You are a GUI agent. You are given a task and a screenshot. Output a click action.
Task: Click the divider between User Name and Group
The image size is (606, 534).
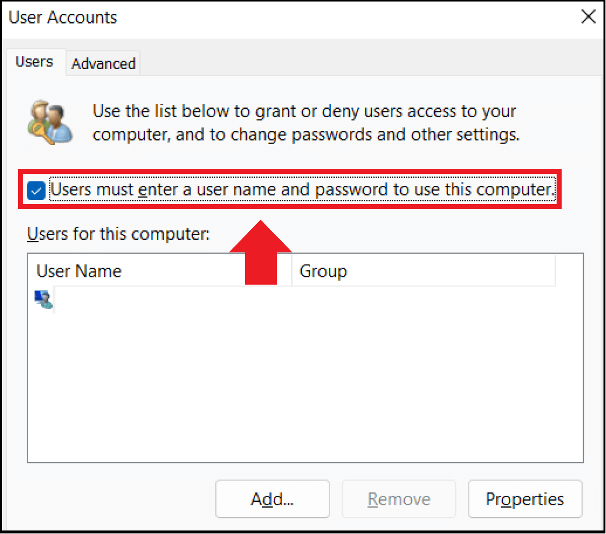pos(292,271)
